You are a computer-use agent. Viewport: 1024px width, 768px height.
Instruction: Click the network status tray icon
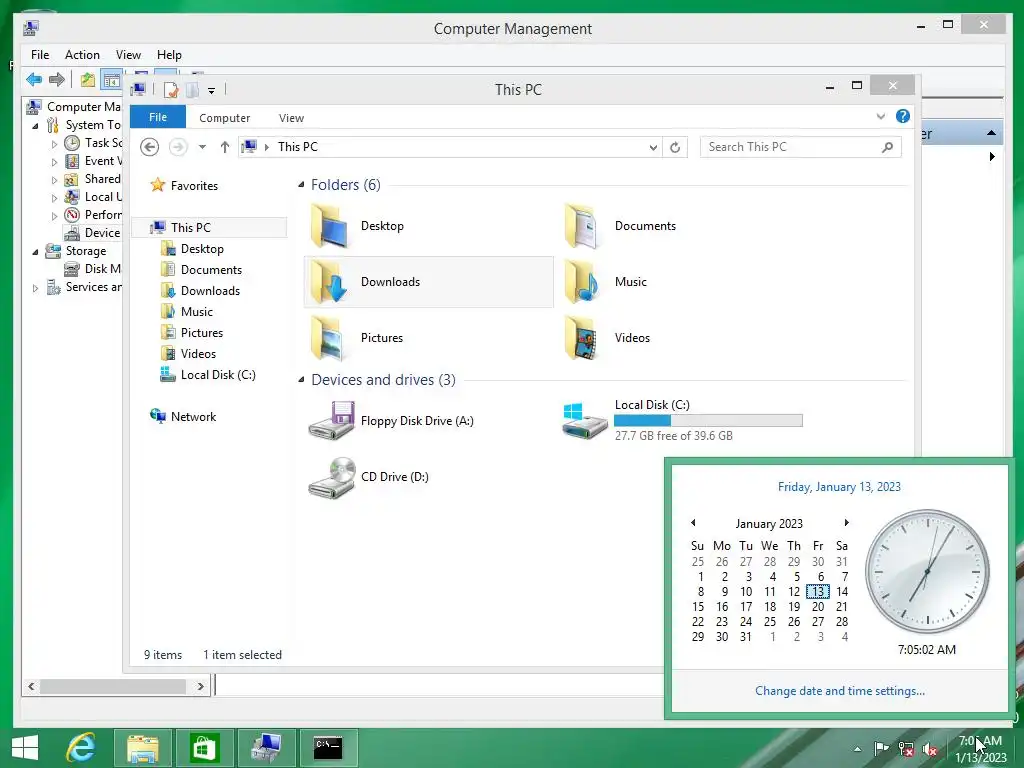point(906,749)
